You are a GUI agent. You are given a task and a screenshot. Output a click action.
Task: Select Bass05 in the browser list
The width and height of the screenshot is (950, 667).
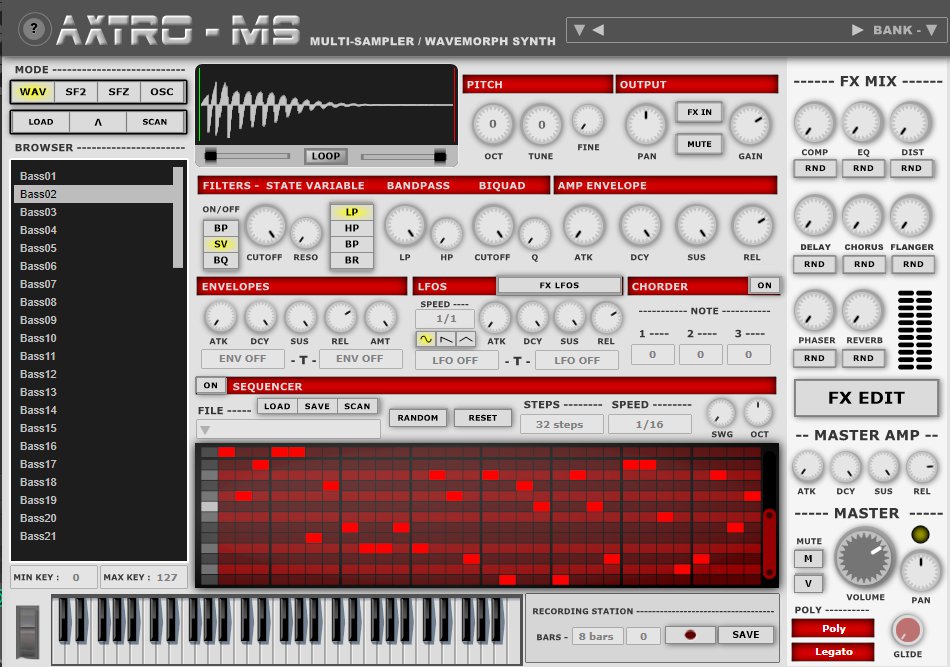coord(38,248)
